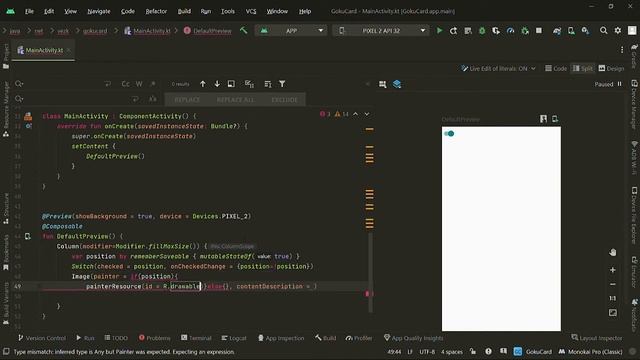The image size is (640, 360).
Task: Open Search Everywhere magnifier icon
Action: 603,31
